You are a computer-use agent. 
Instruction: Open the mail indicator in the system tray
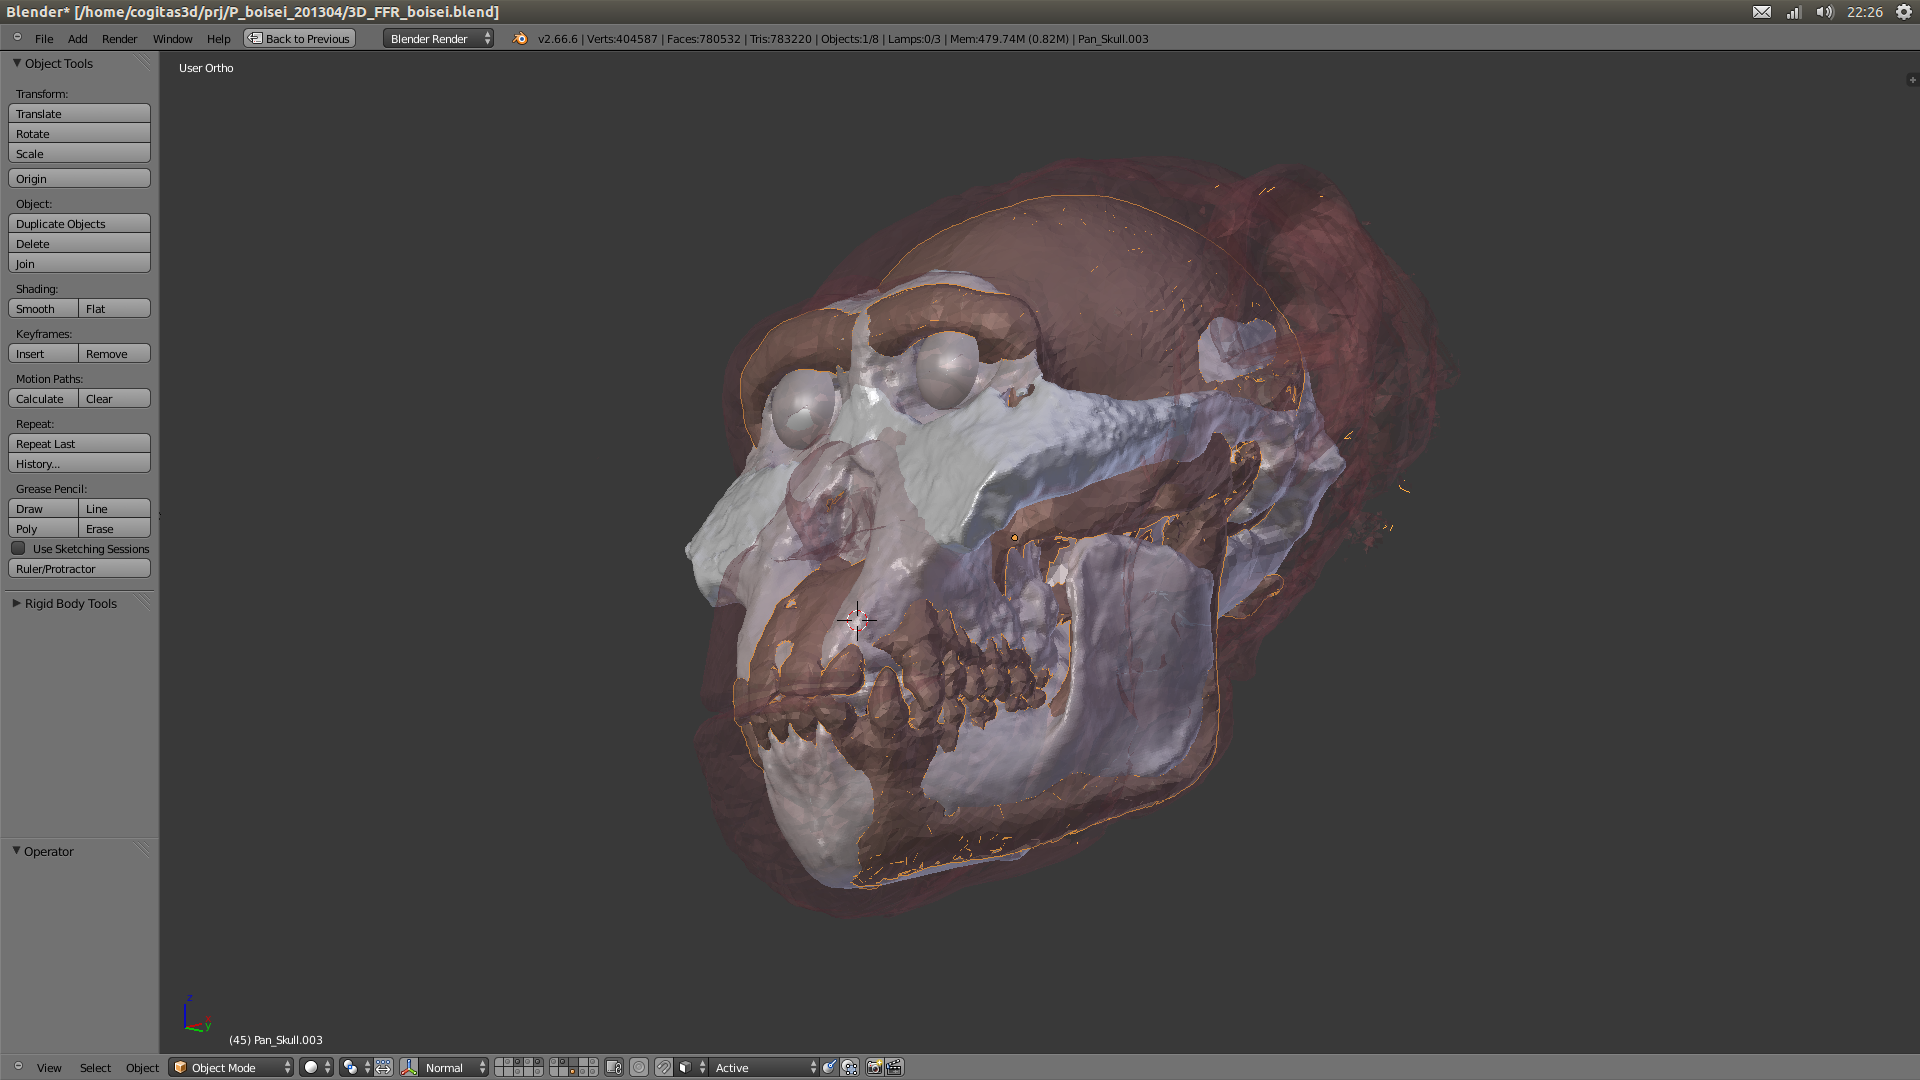1762,12
